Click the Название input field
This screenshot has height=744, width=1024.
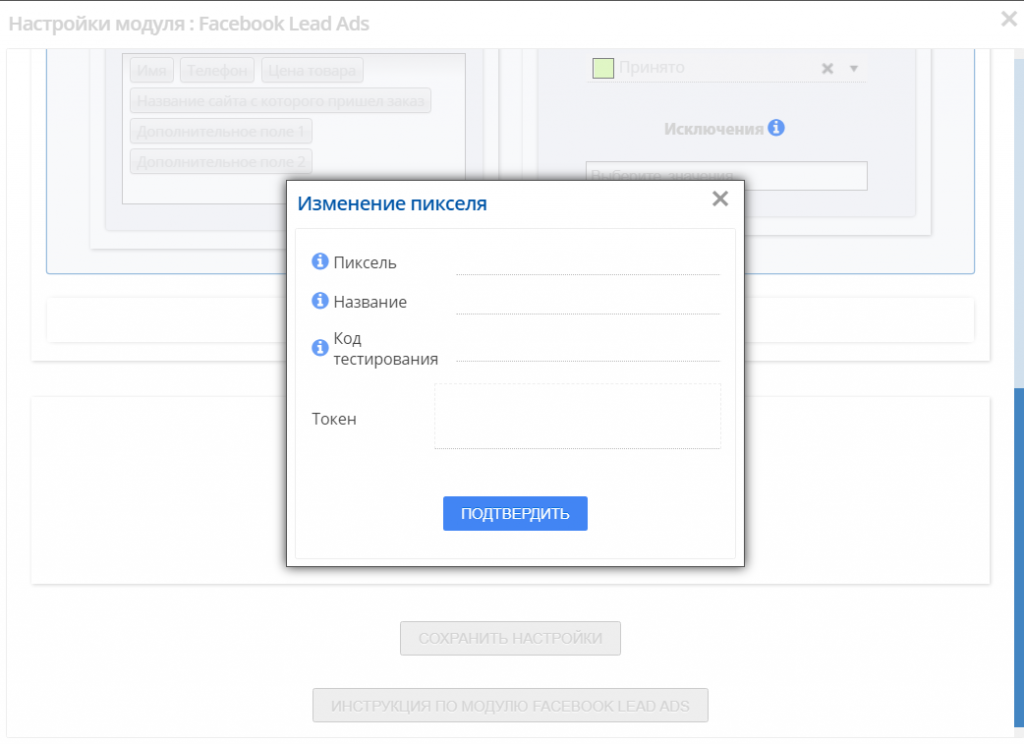point(588,302)
